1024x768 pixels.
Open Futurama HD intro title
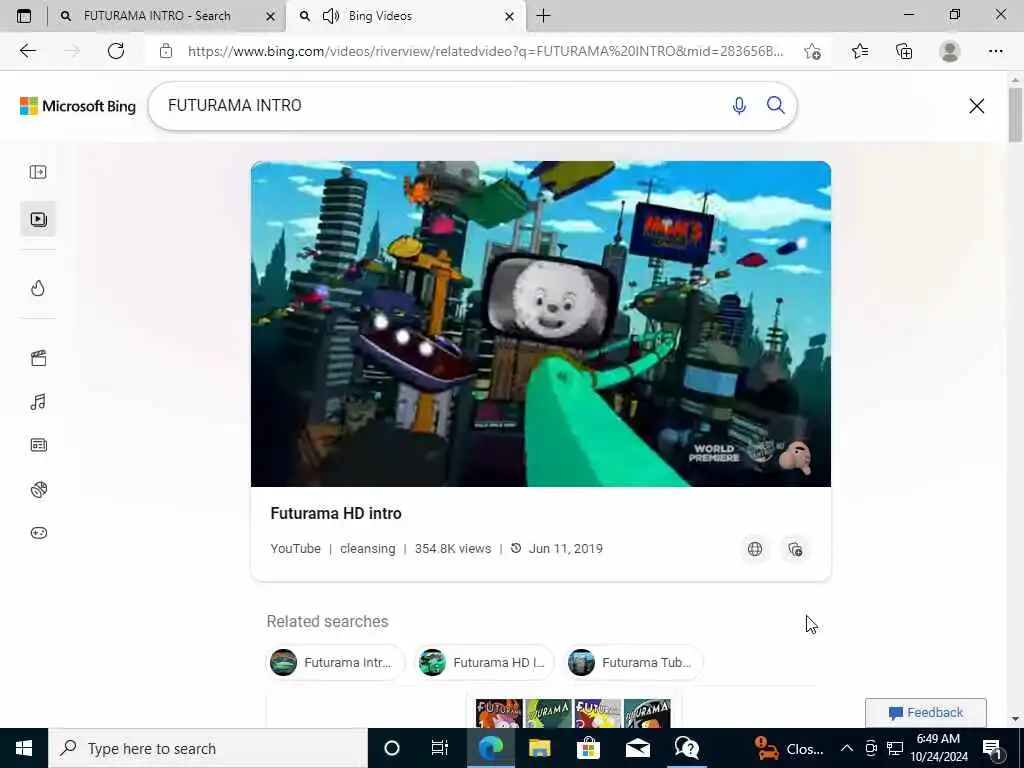pos(336,513)
